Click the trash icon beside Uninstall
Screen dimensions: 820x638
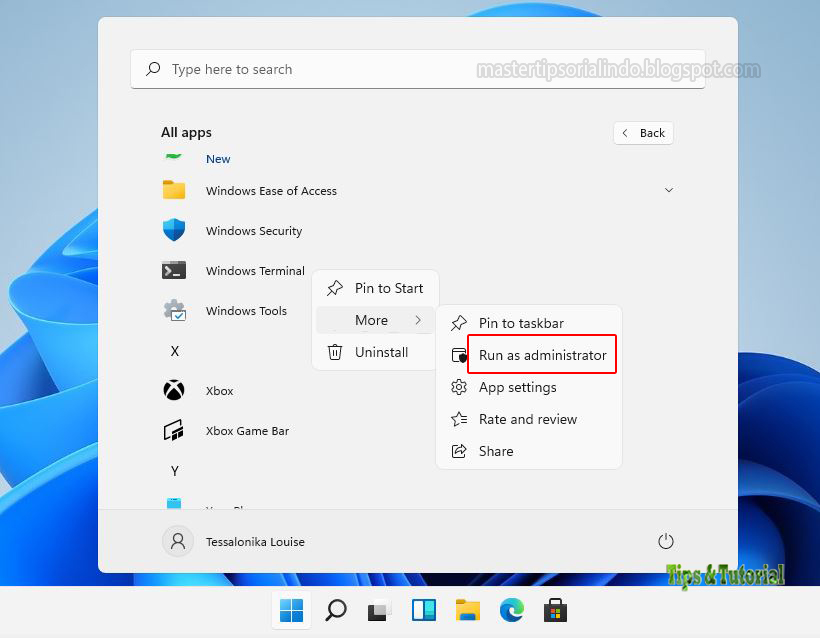[335, 352]
